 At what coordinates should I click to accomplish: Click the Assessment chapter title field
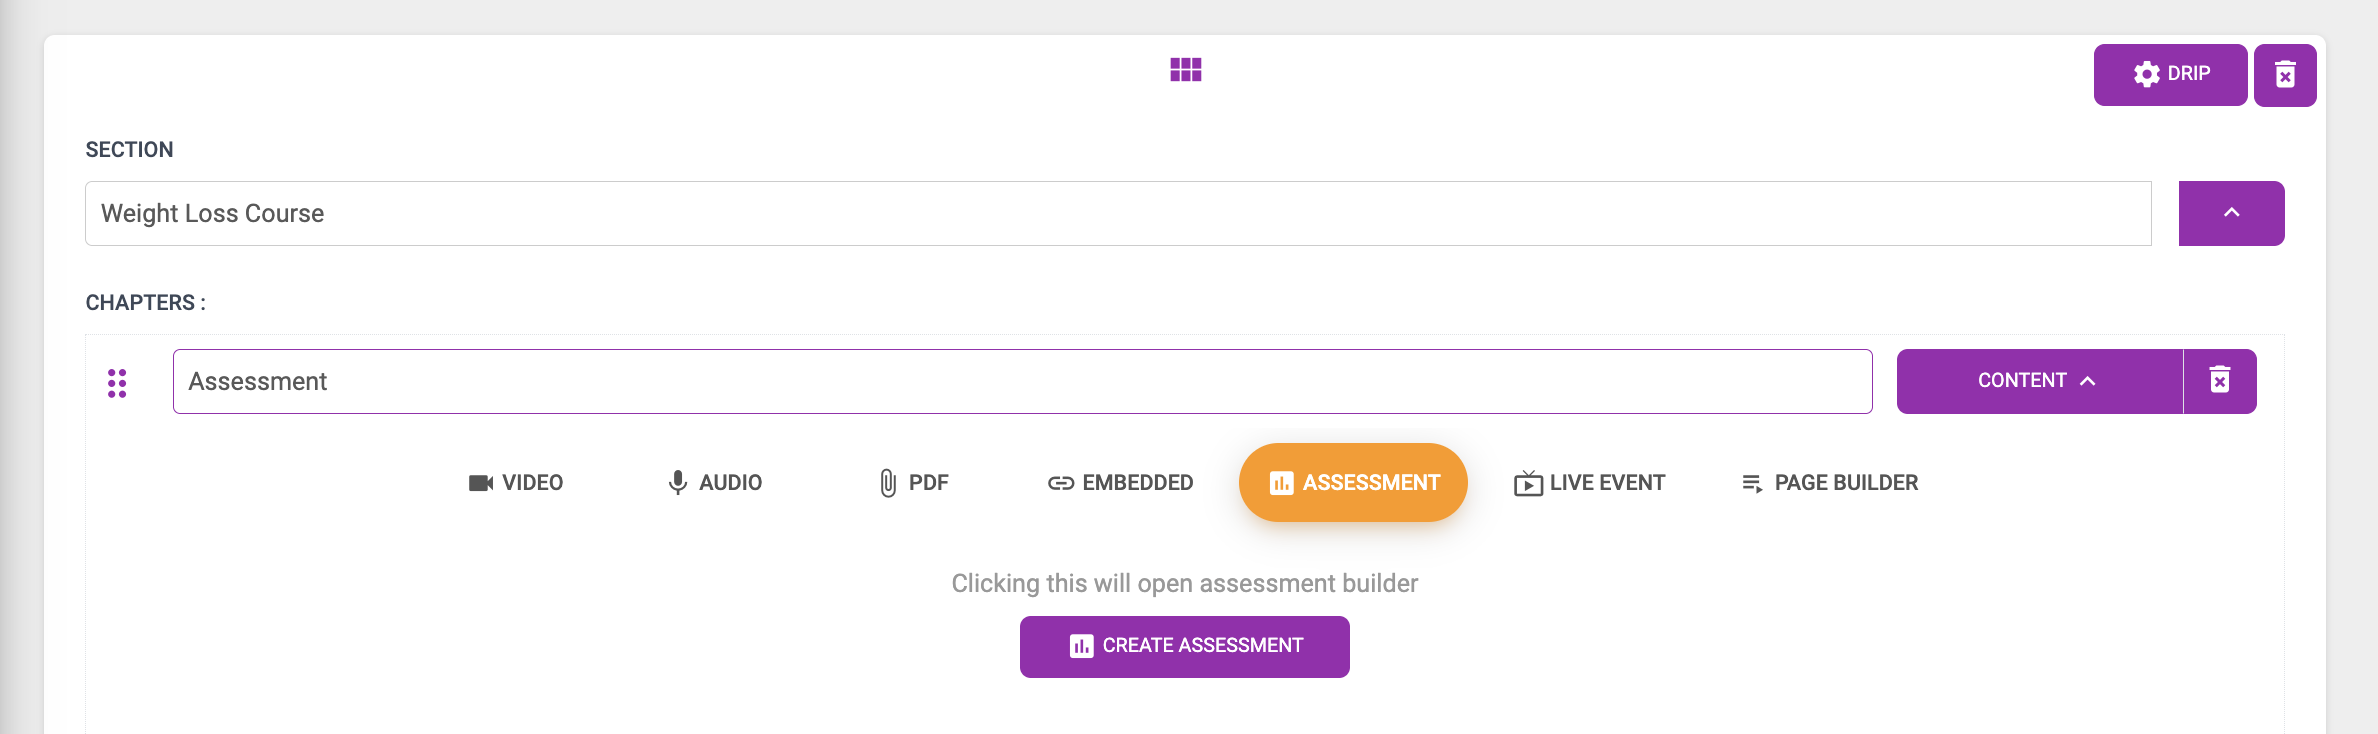tap(1021, 381)
